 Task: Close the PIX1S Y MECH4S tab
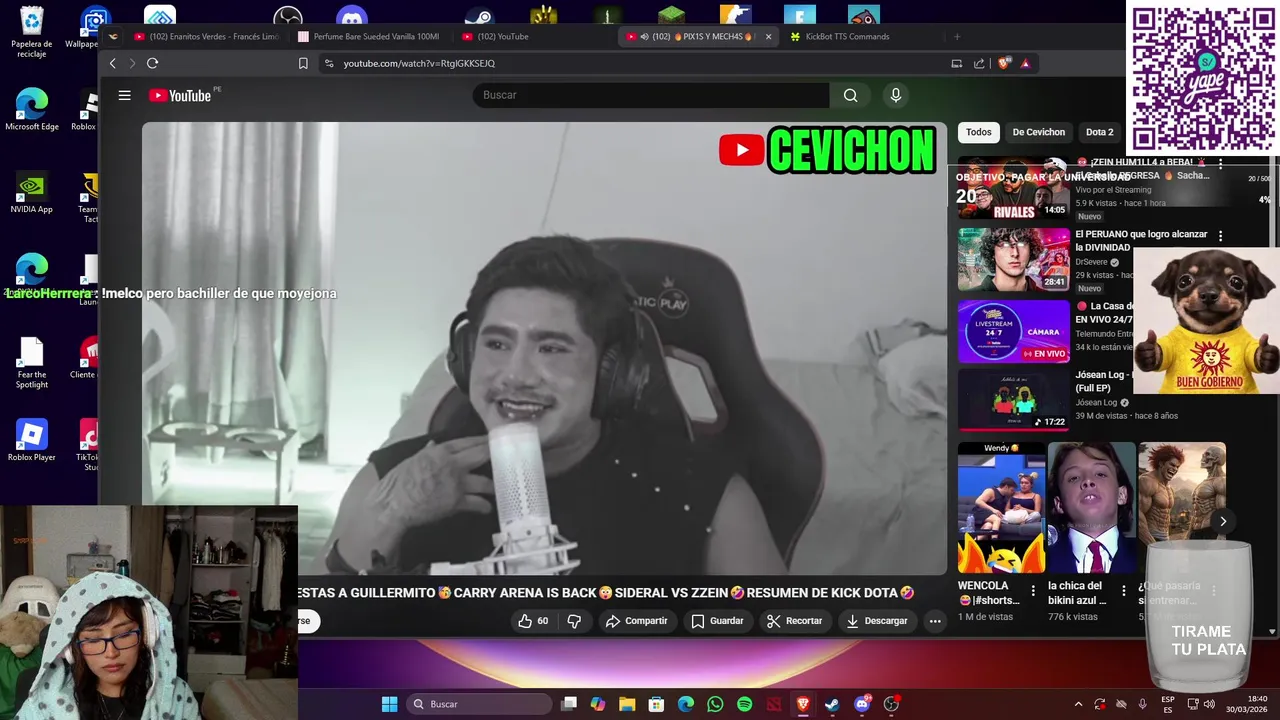tap(768, 37)
